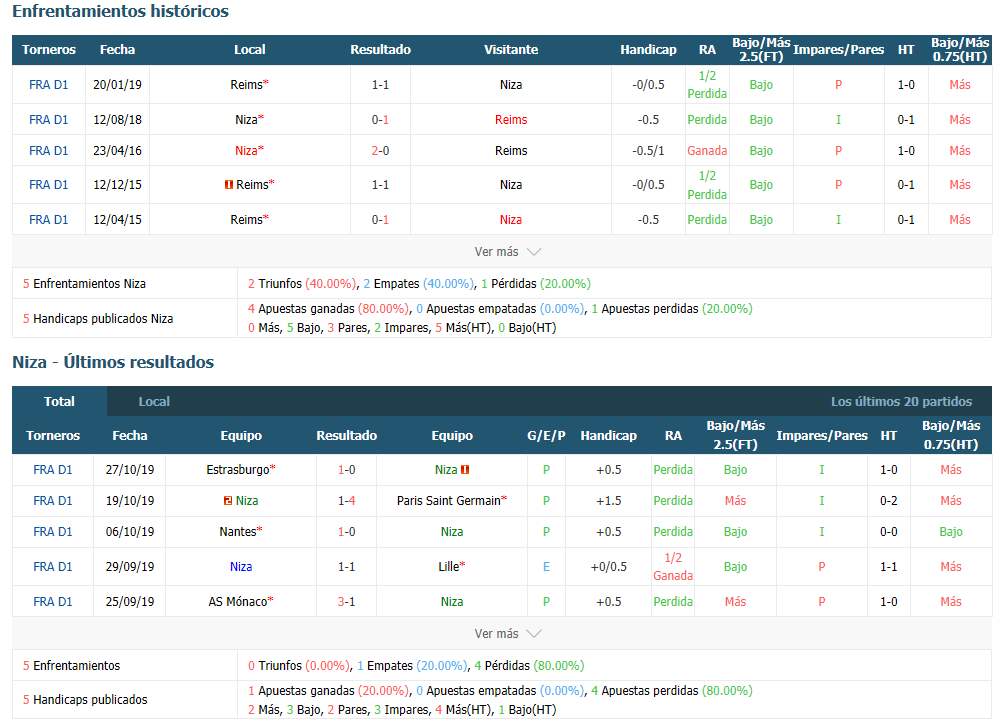1003x727 pixels.
Task: Click the 1-1 result of Niza vs Lille
Action: pyautogui.click(x=347, y=567)
